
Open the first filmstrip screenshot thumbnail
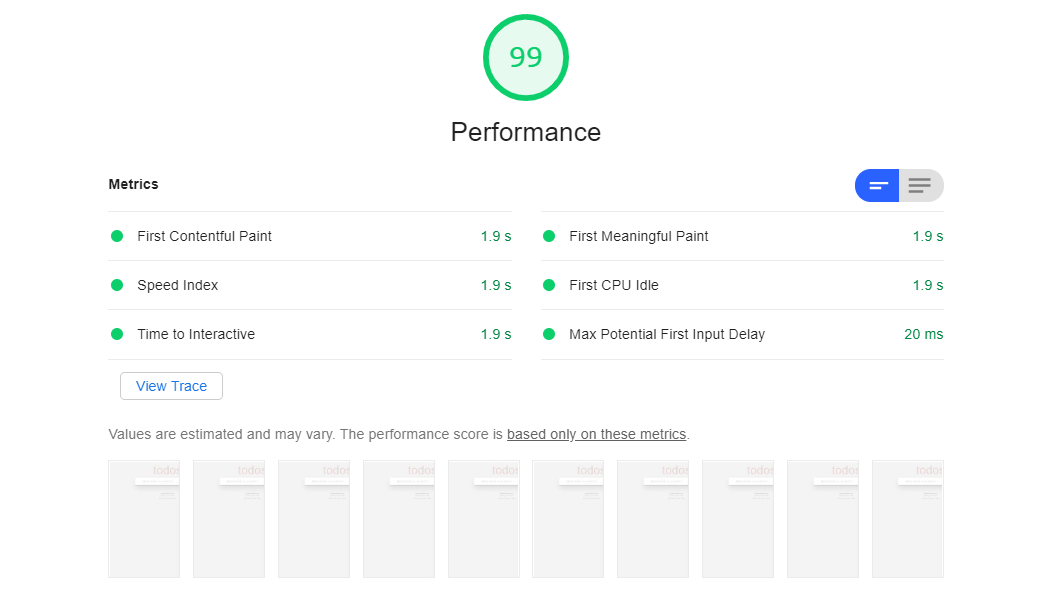tap(144, 519)
